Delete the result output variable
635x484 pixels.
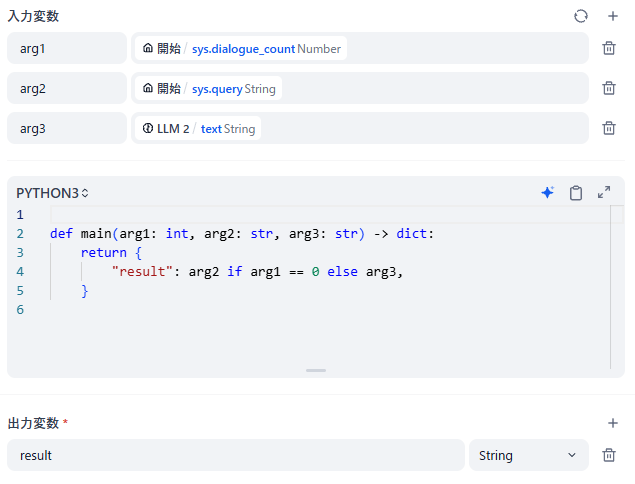tap(609, 455)
